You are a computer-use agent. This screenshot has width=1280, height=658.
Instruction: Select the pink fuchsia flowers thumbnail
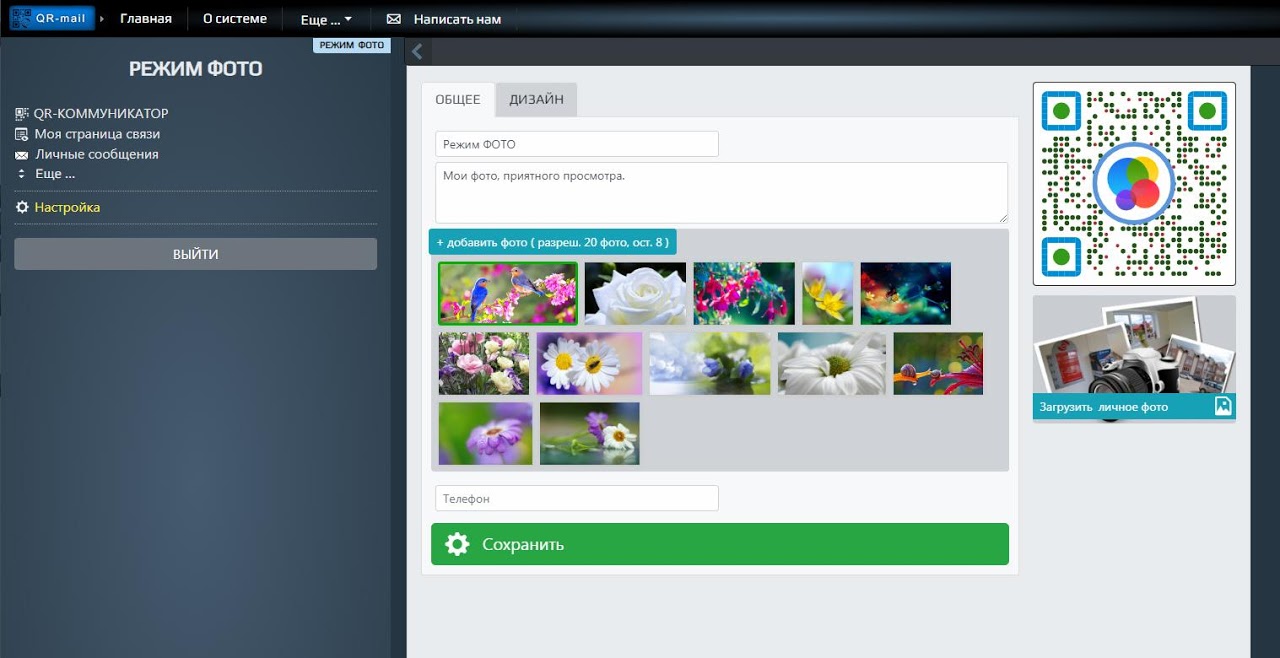click(x=744, y=294)
